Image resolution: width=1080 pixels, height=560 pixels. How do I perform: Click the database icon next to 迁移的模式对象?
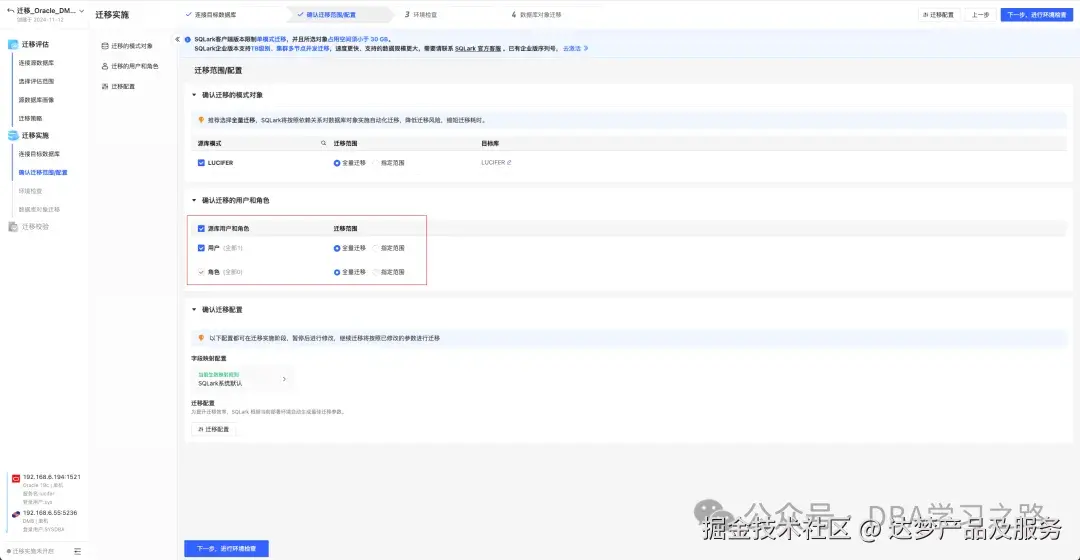[105, 46]
